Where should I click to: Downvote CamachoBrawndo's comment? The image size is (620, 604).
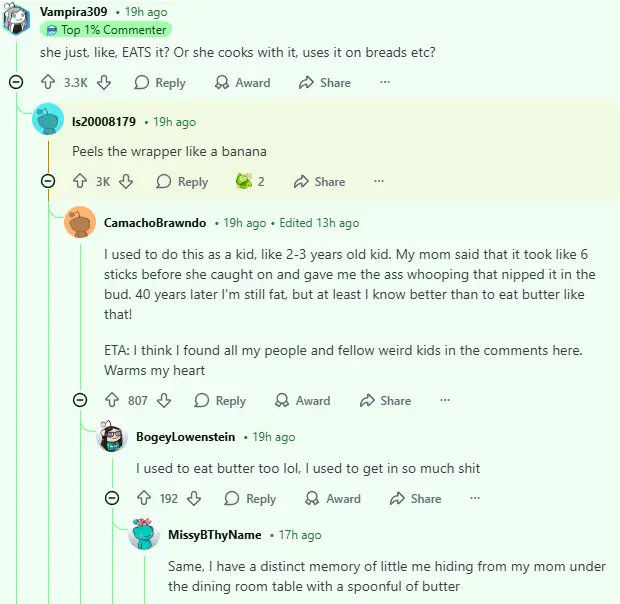point(165,400)
